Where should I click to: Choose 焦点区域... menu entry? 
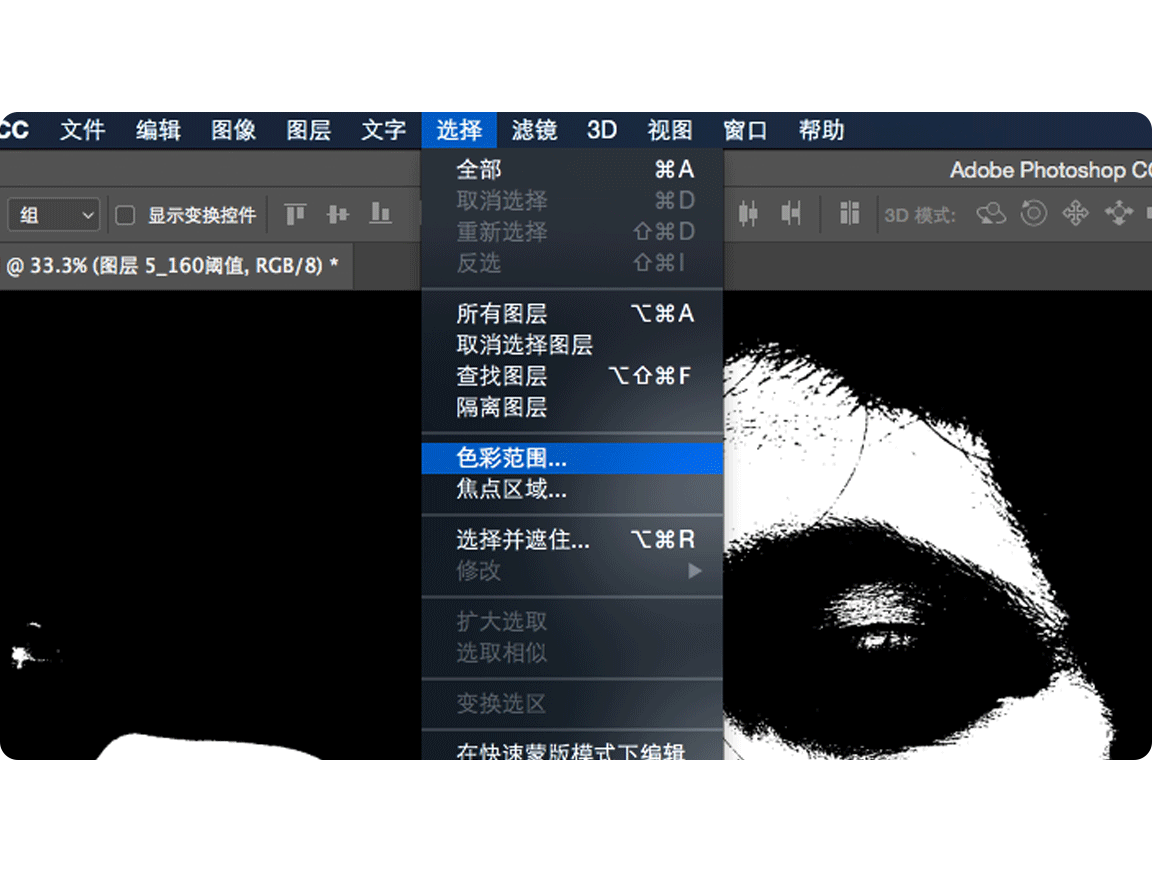click(572, 489)
